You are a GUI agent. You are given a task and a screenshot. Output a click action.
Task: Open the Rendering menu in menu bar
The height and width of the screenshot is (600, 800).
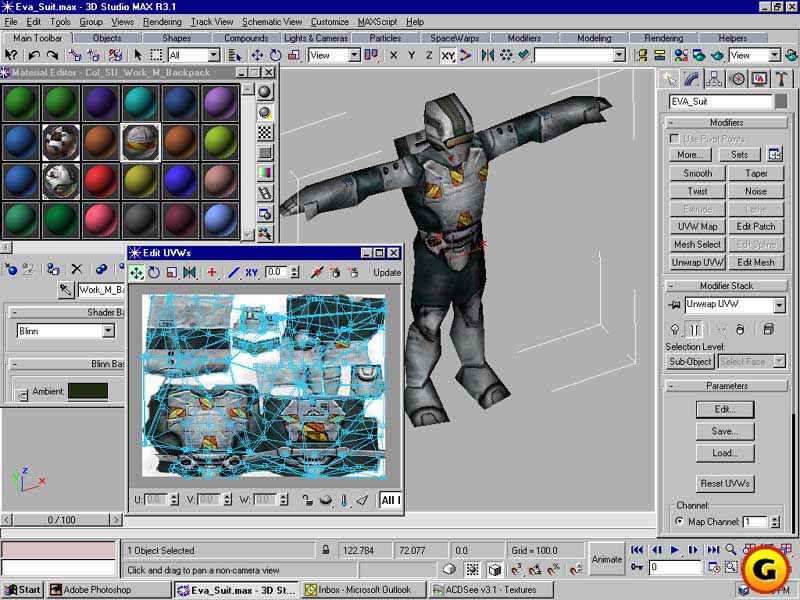coord(162,22)
